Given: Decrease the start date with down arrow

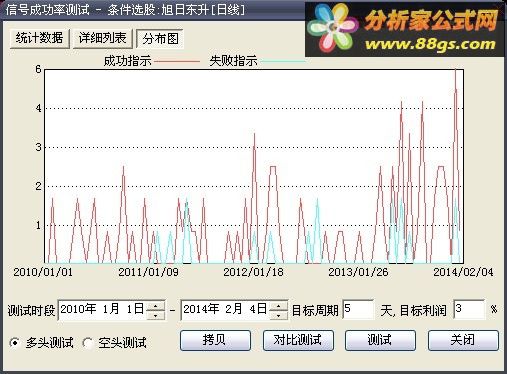Looking at the screenshot, I should tap(156, 315).
